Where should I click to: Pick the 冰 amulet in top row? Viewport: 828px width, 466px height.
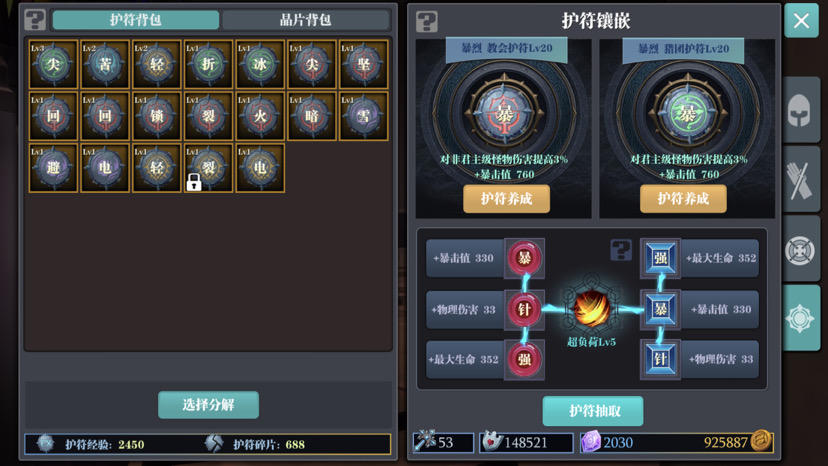point(260,64)
